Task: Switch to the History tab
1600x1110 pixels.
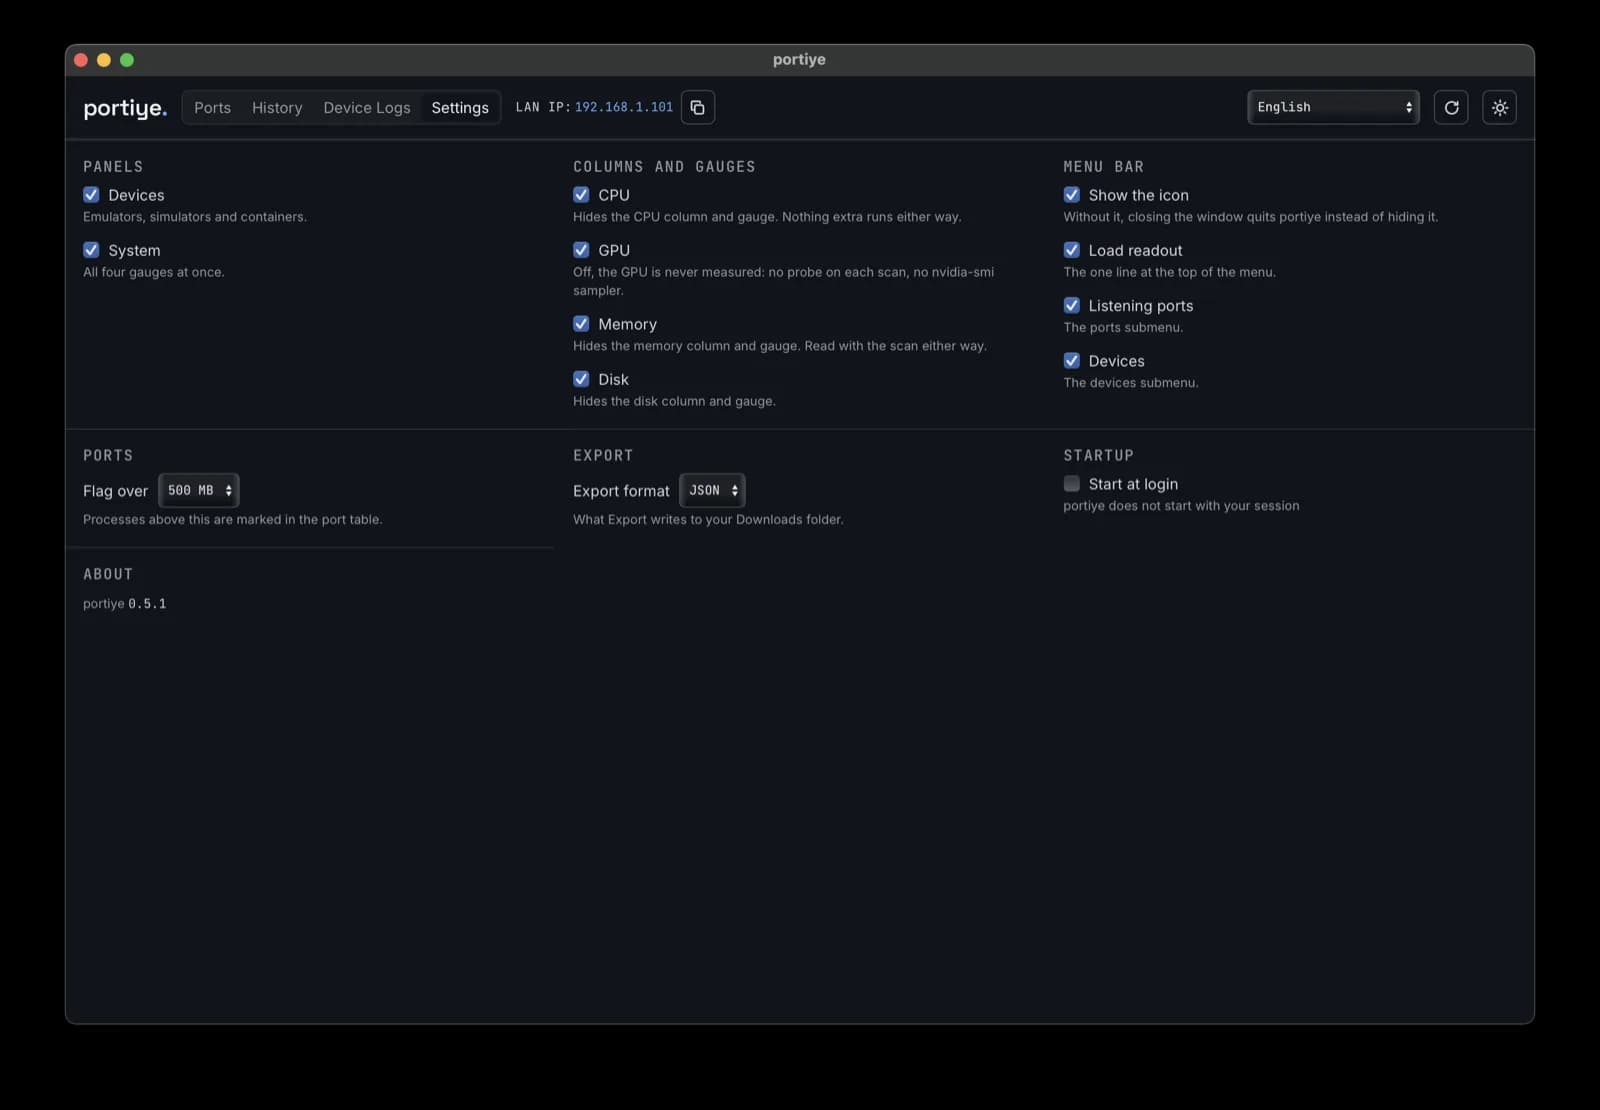Action: (277, 108)
